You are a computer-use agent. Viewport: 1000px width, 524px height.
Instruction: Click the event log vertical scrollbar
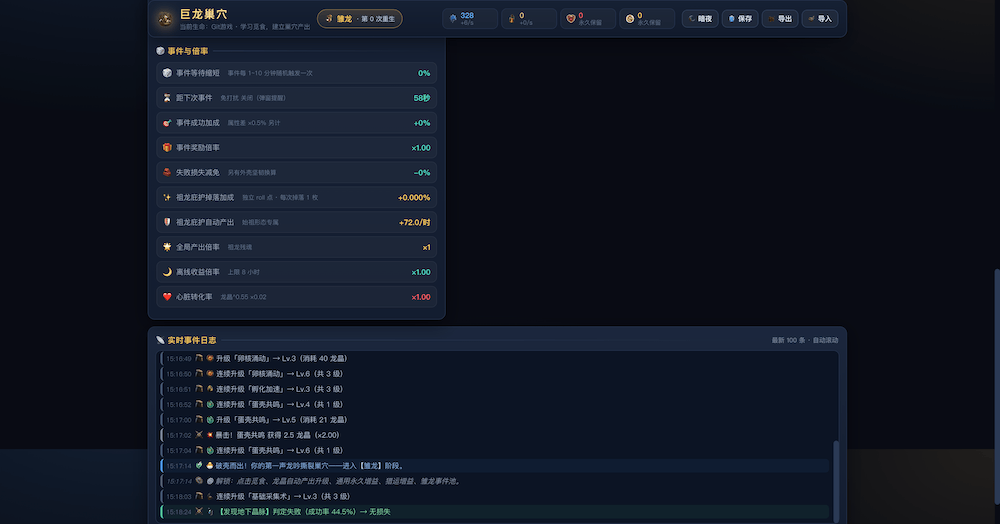tap(835, 479)
